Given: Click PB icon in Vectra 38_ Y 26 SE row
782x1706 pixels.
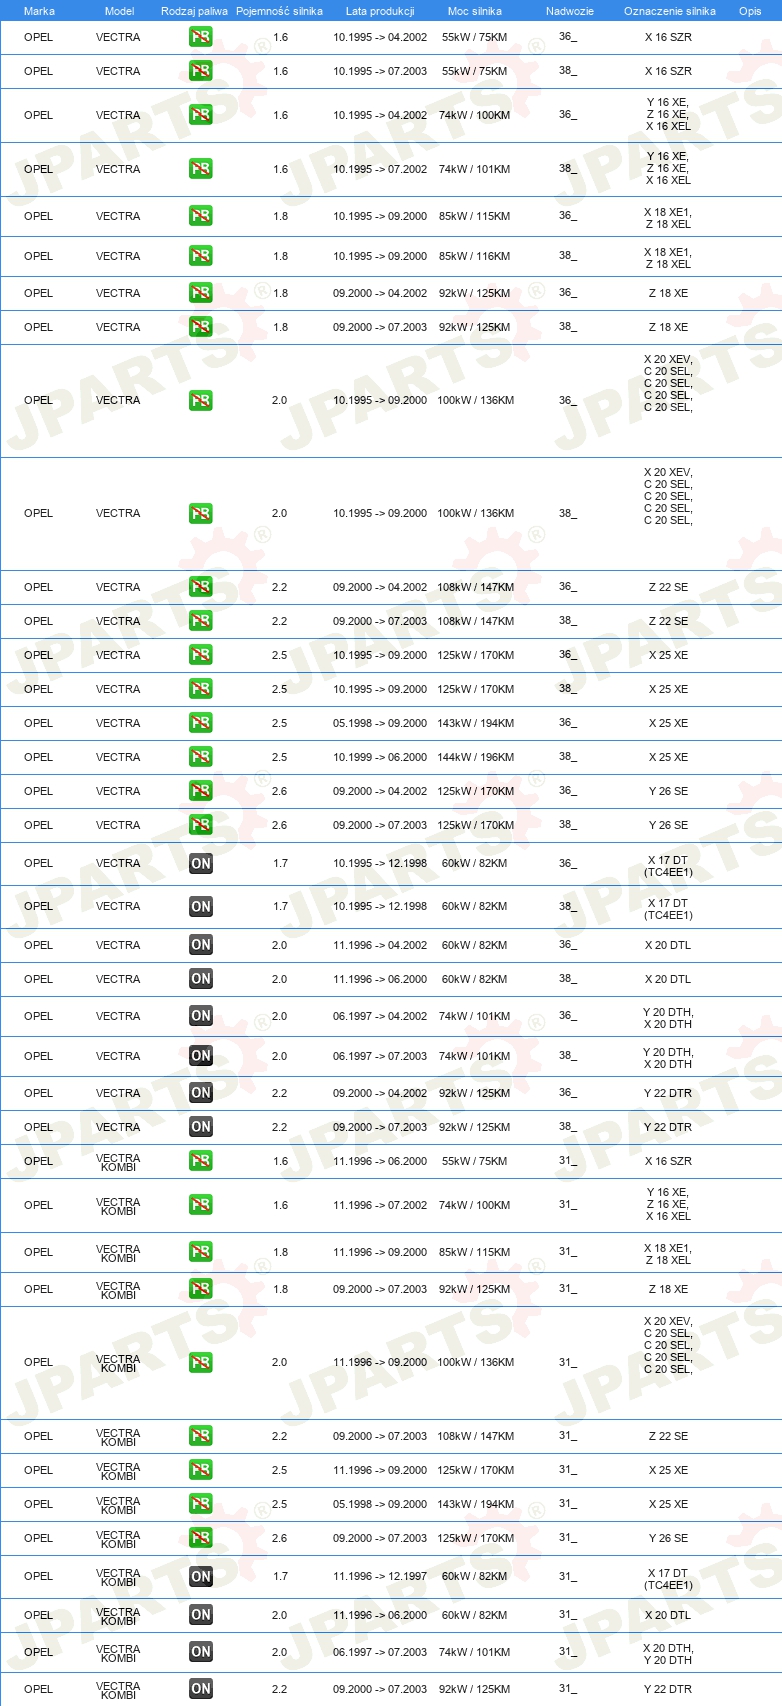Looking at the screenshot, I should pyautogui.click(x=201, y=825).
